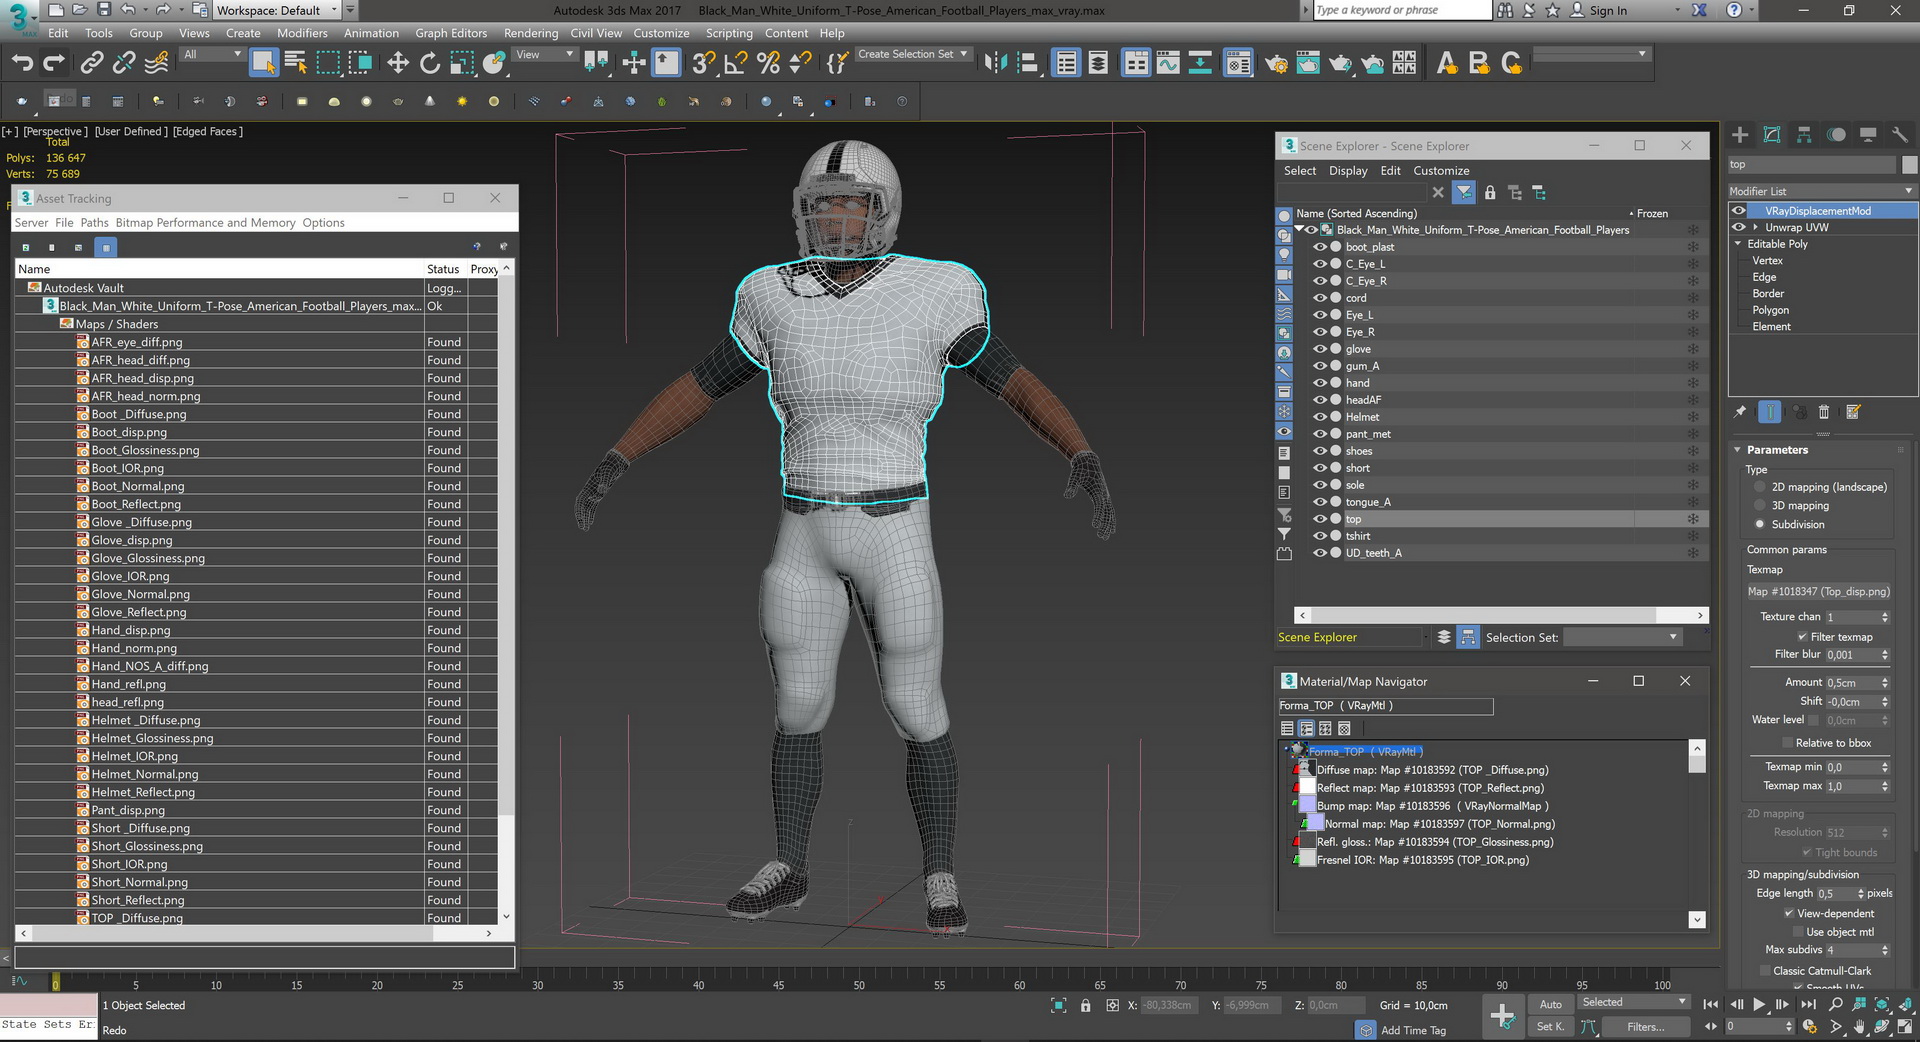Screen dimensions: 1920x1042
Task: Click Remove modifier trash icon
Action: 1824,412
